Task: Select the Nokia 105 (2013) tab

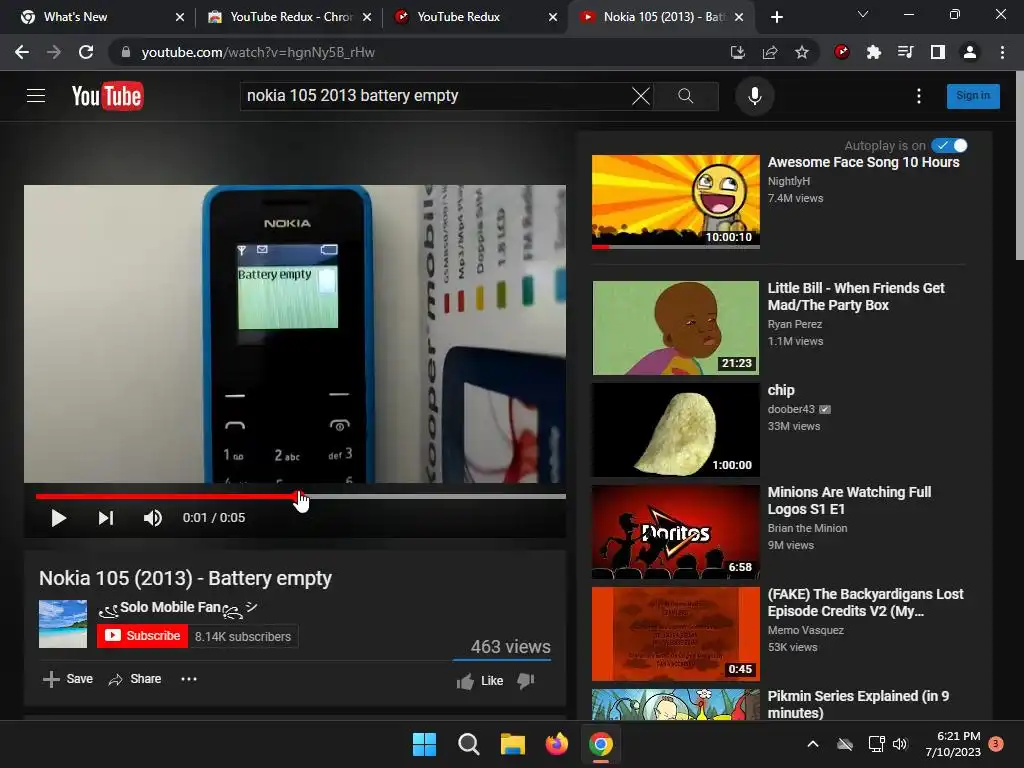Action: pos(660,17)
